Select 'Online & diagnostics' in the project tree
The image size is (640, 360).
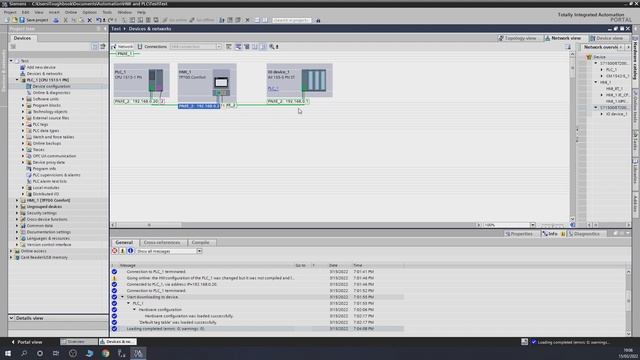tap(51, 93)
